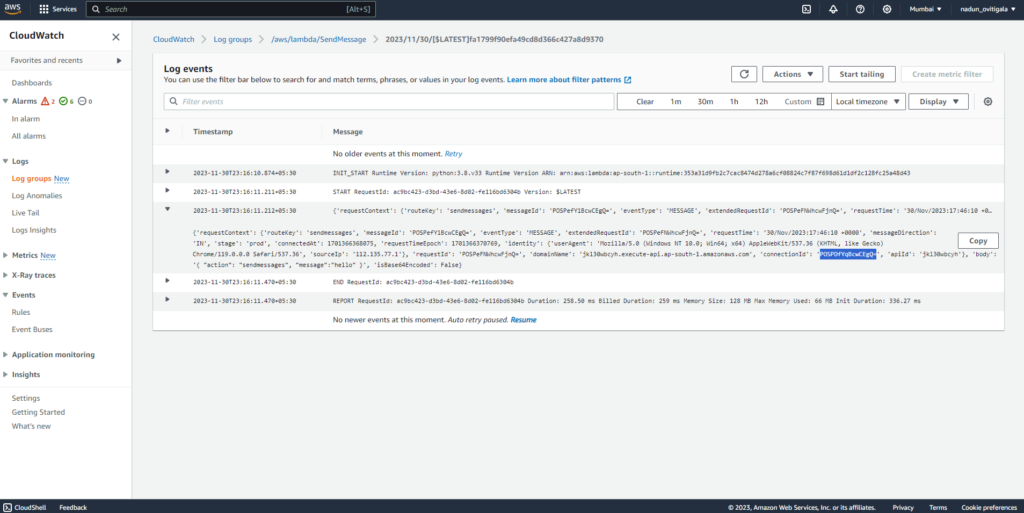The image size is (1024, 513).
Task: Click the OK alarms green check count
Action: point(66,101)
